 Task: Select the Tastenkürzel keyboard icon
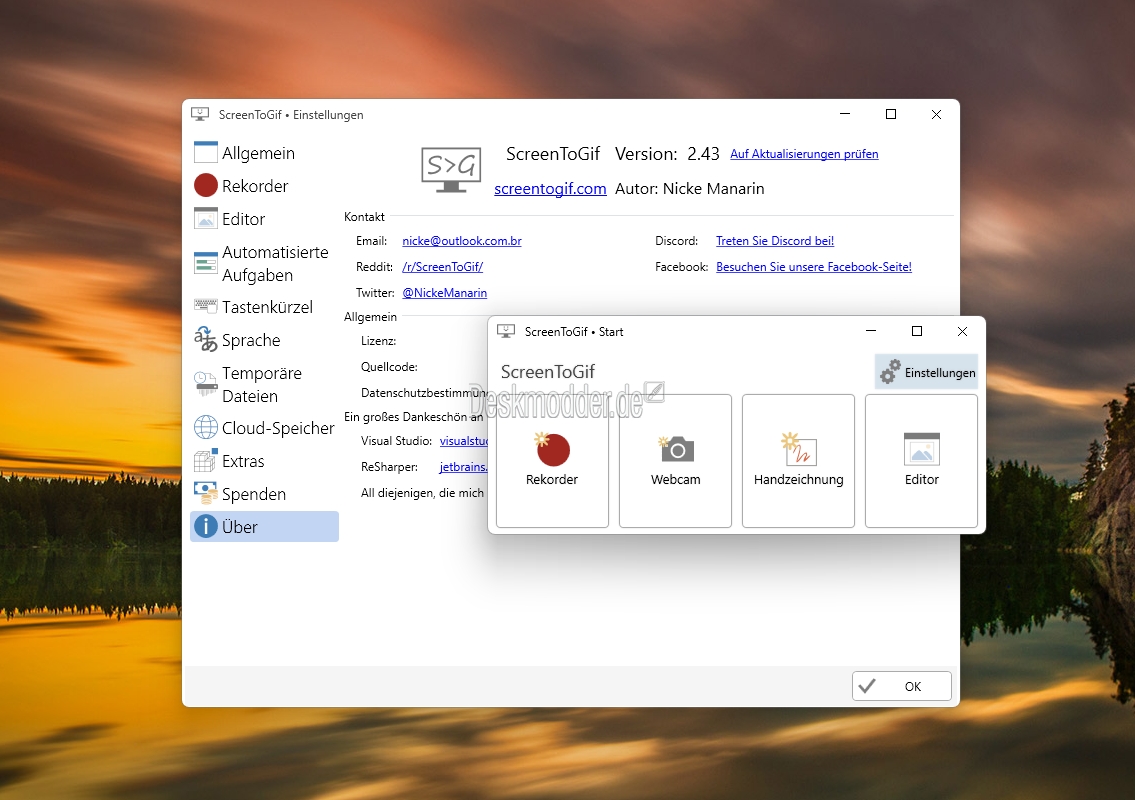pyautogui.click(x=206, y=307)
